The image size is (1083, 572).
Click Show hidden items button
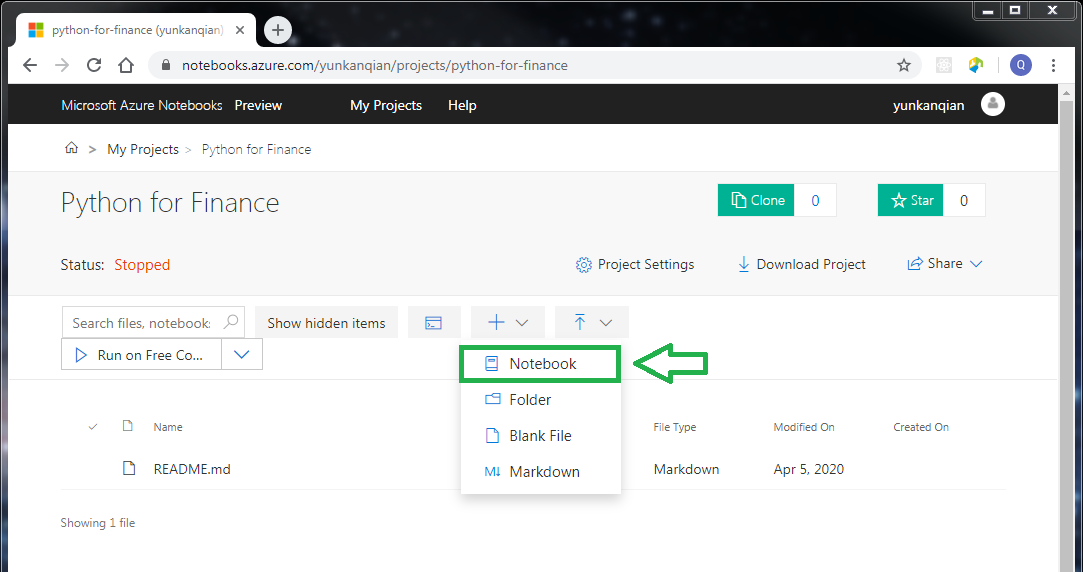pos(327,323)
